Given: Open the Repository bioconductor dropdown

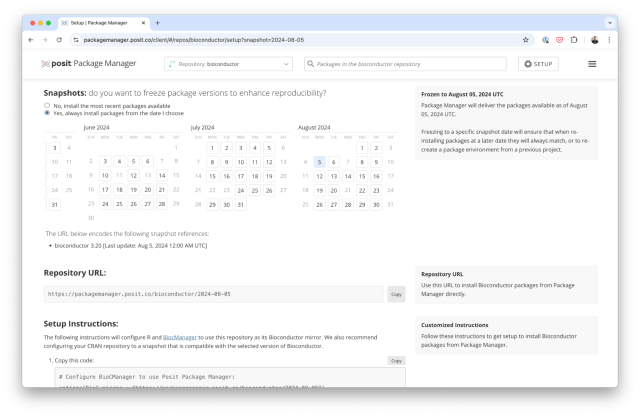Looking at the screenshot, I should (x=228, y=64).
